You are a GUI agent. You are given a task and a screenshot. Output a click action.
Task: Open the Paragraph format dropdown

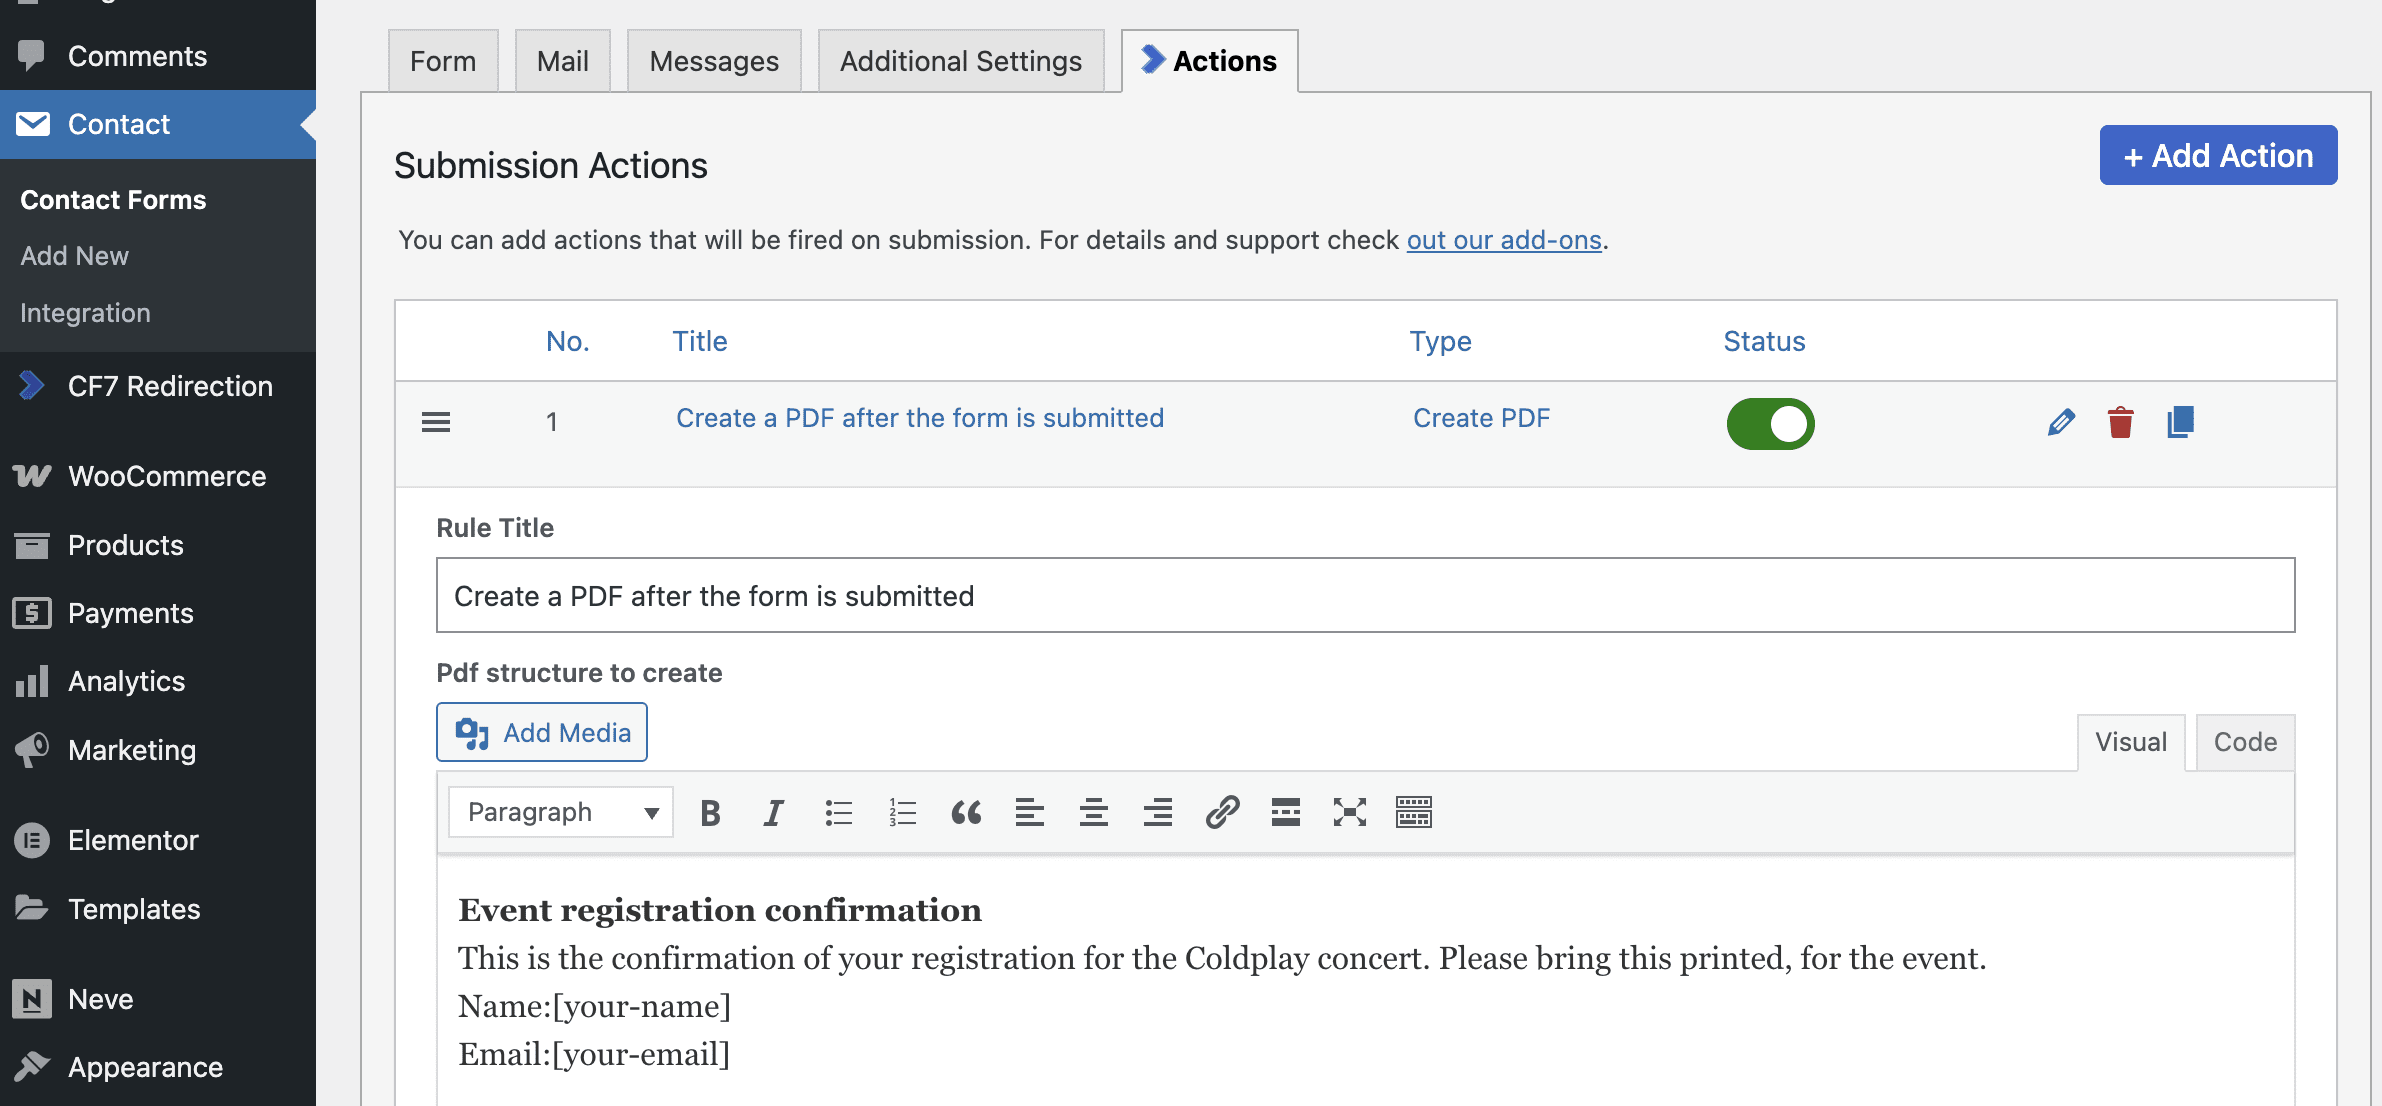coord(561,812)
